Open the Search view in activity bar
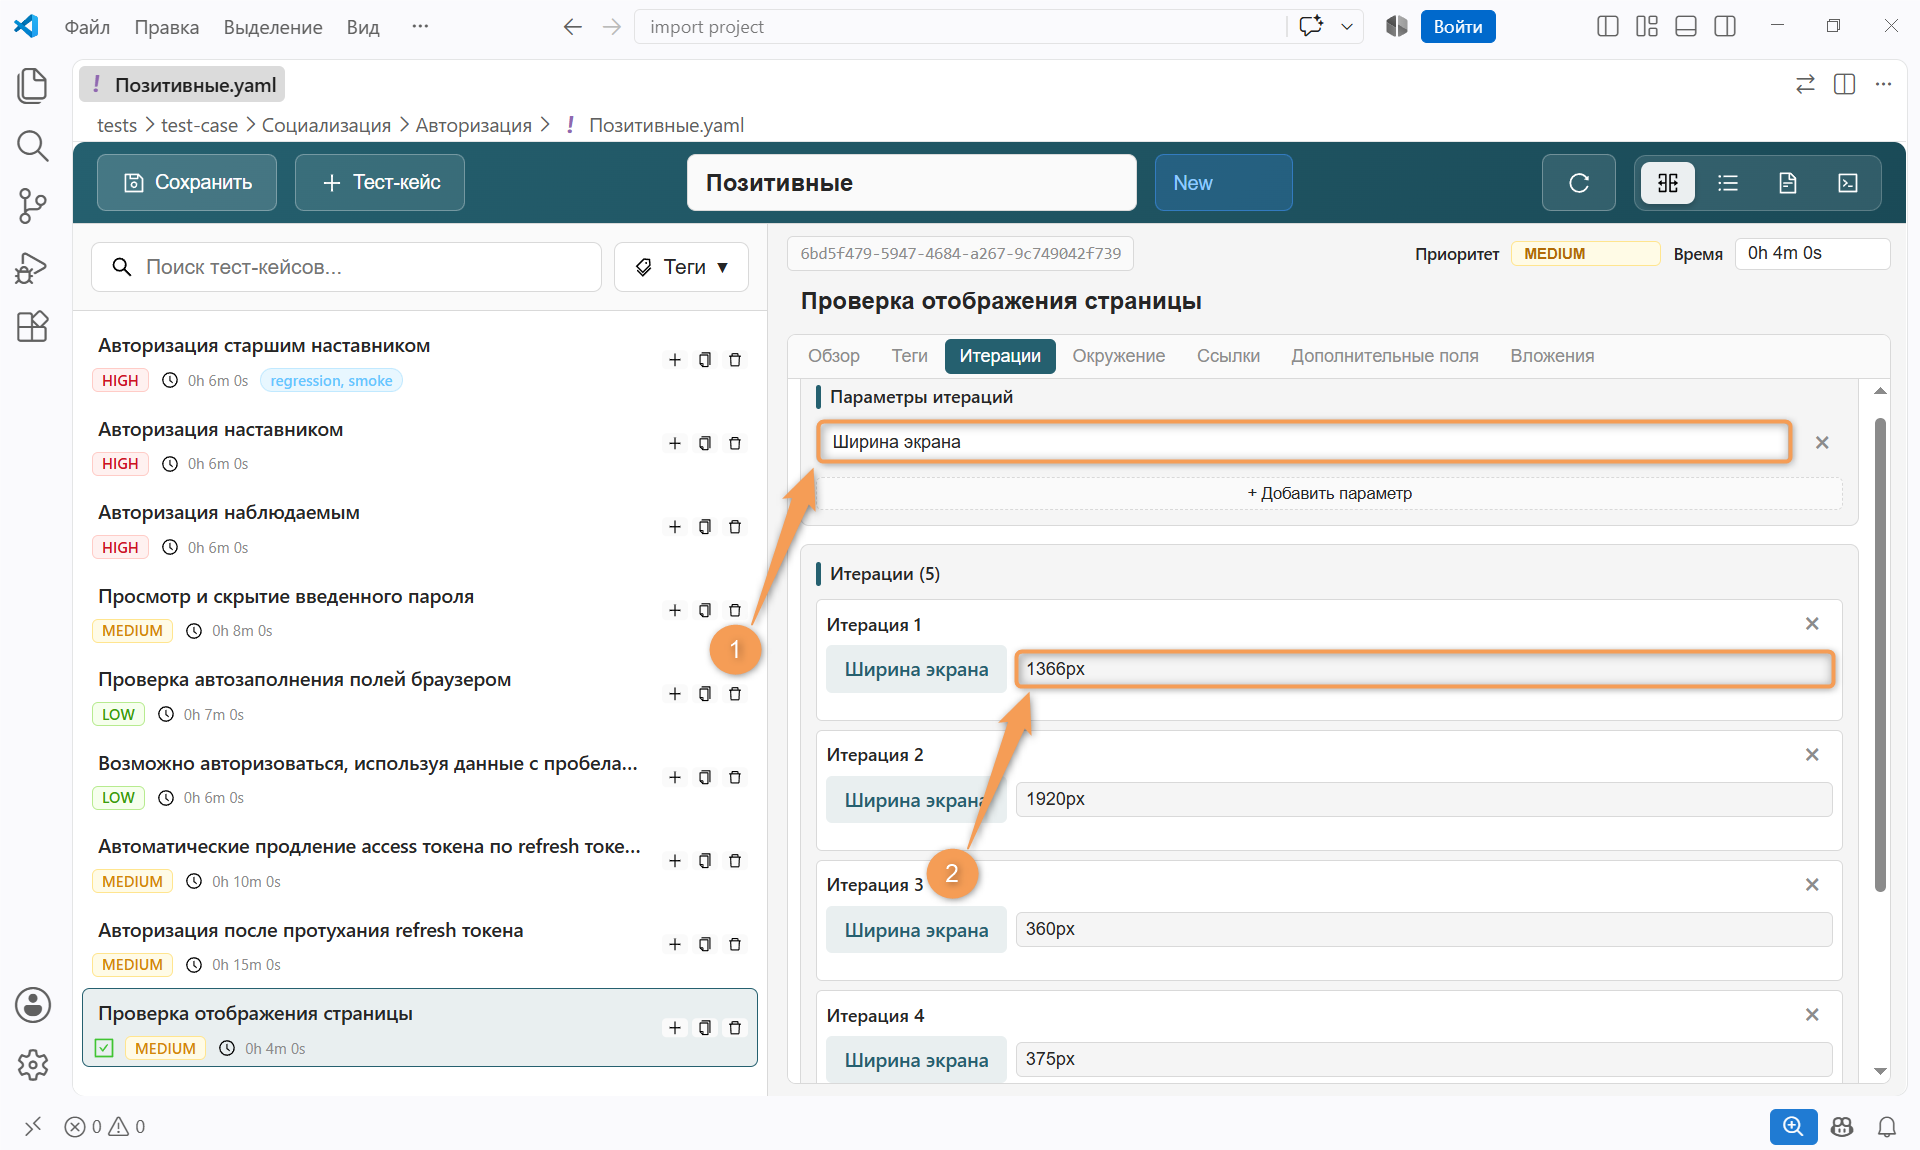The height and width of the screenshot is (1150, 1920). click(32, 146)
